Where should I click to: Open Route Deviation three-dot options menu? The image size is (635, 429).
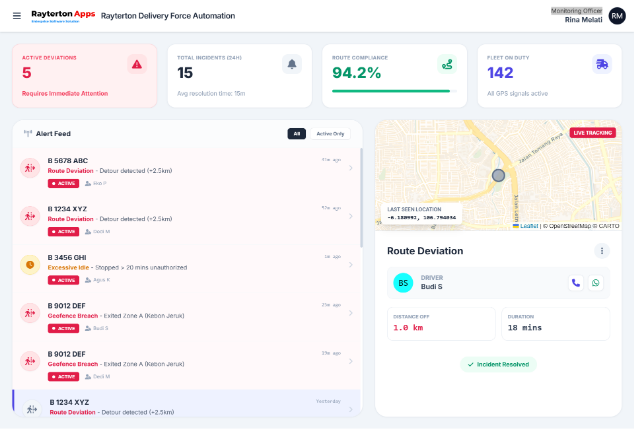(602, 251)
